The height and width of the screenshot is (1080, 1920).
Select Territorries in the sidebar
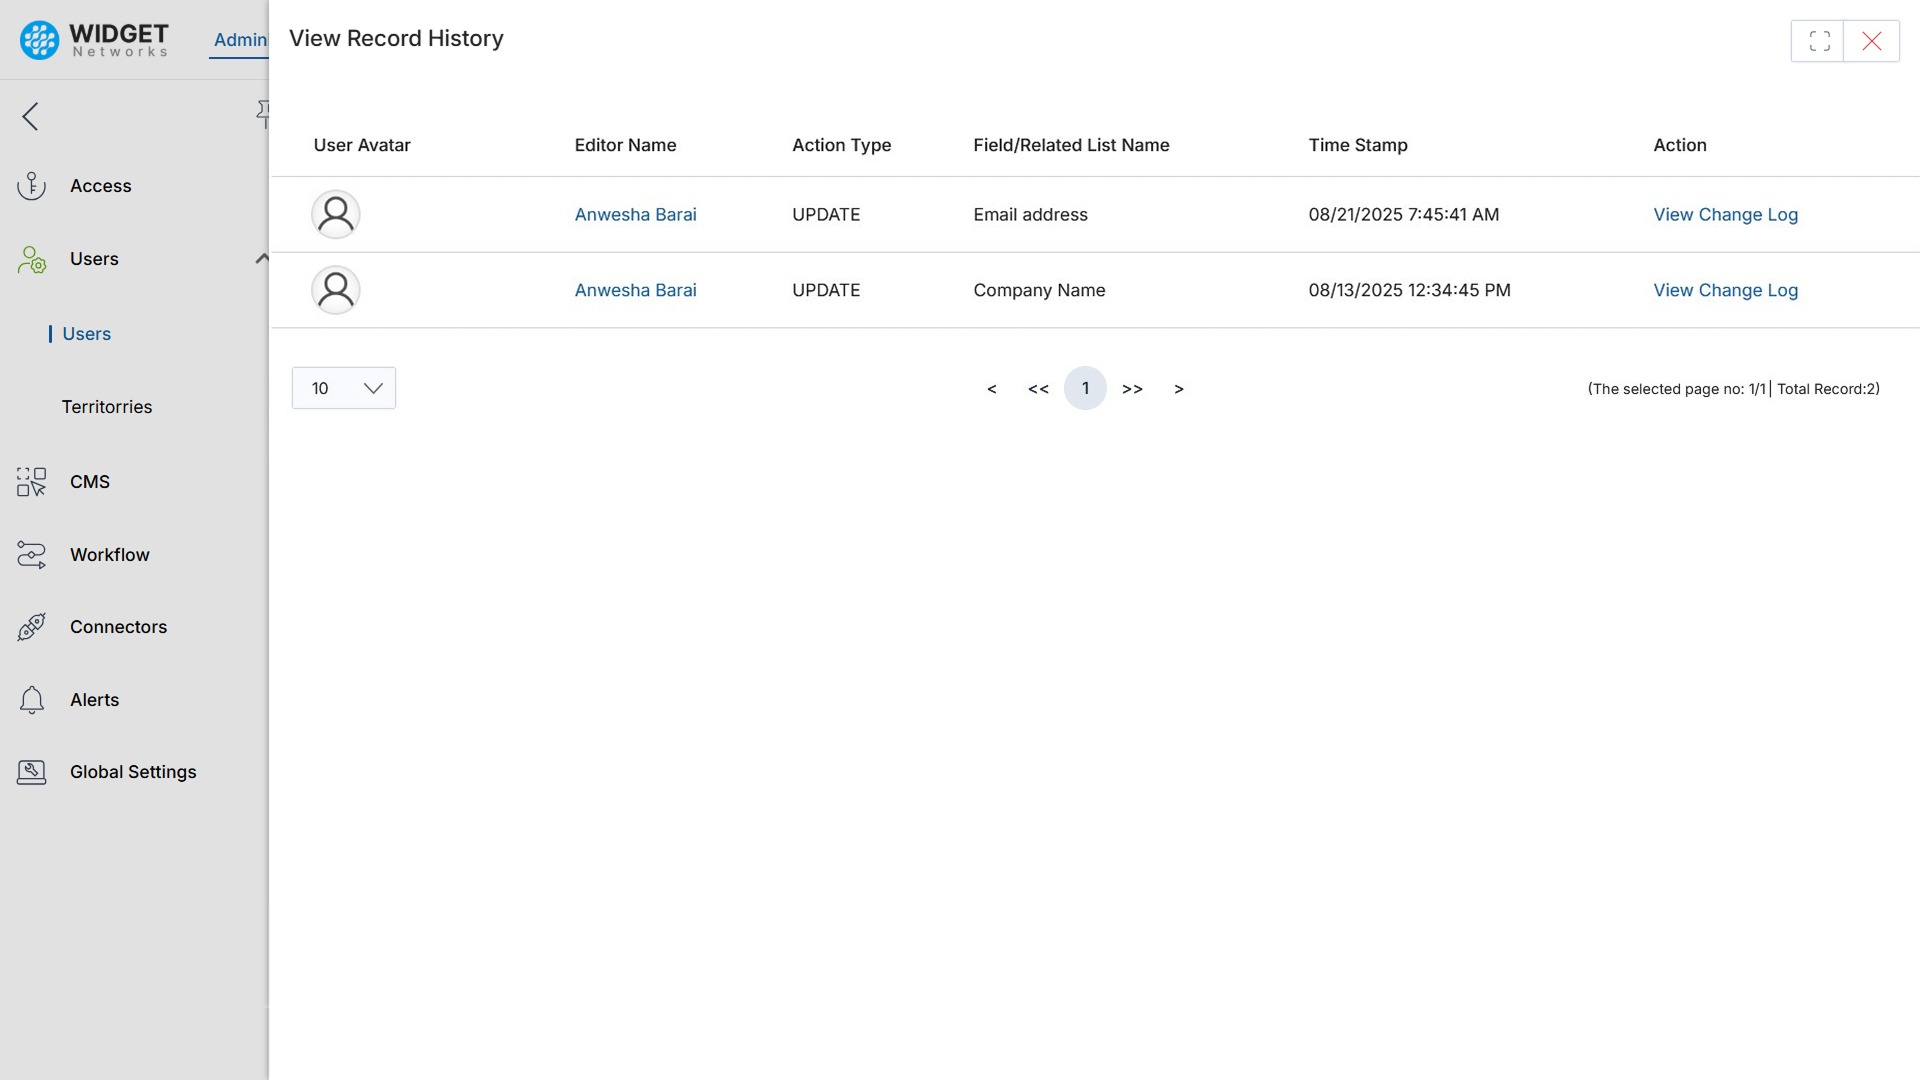pos(107,407)
